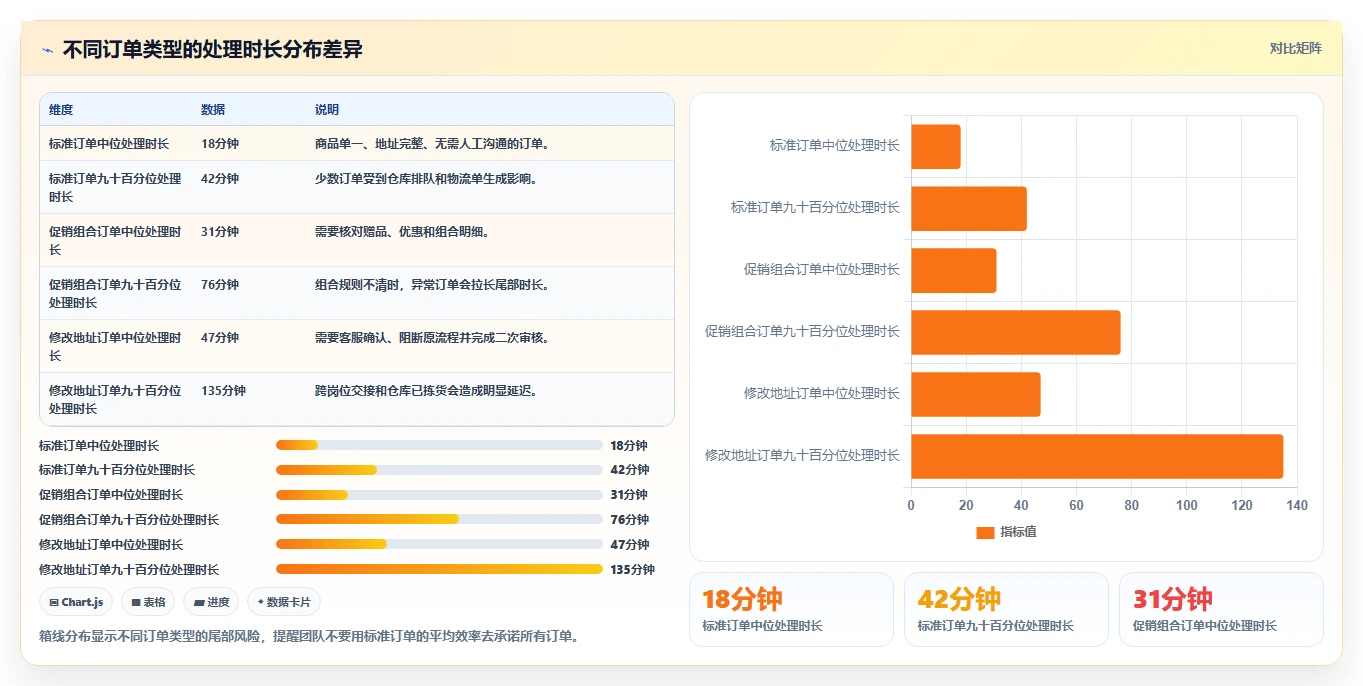
Task: Click the 说明 column header
Action: click(x=327, y=110)
